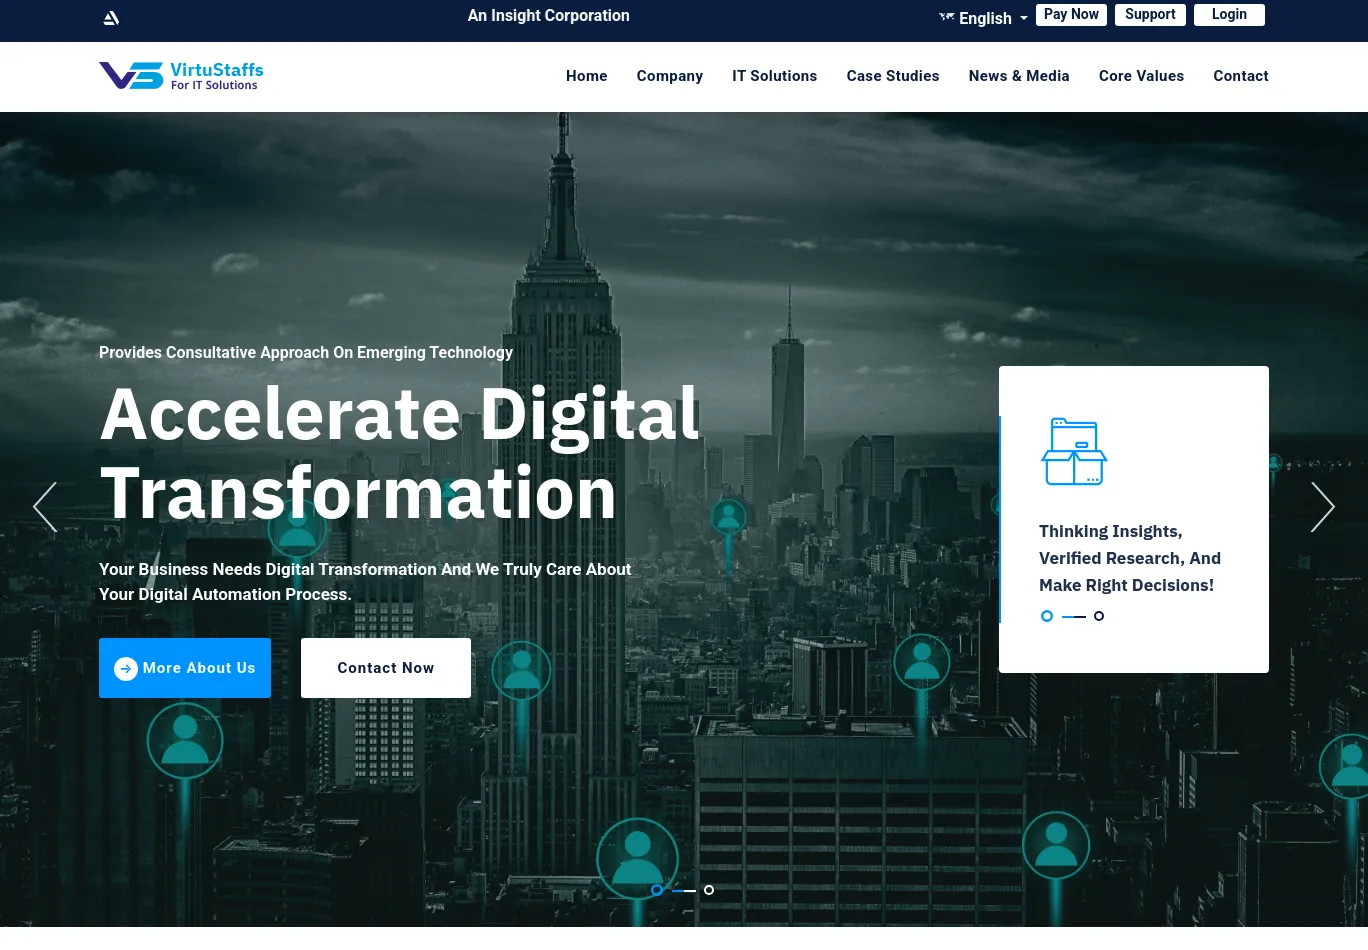Expand the IT Solutions menu
This screenshot has width=1368, height=950.
(774, 76)
